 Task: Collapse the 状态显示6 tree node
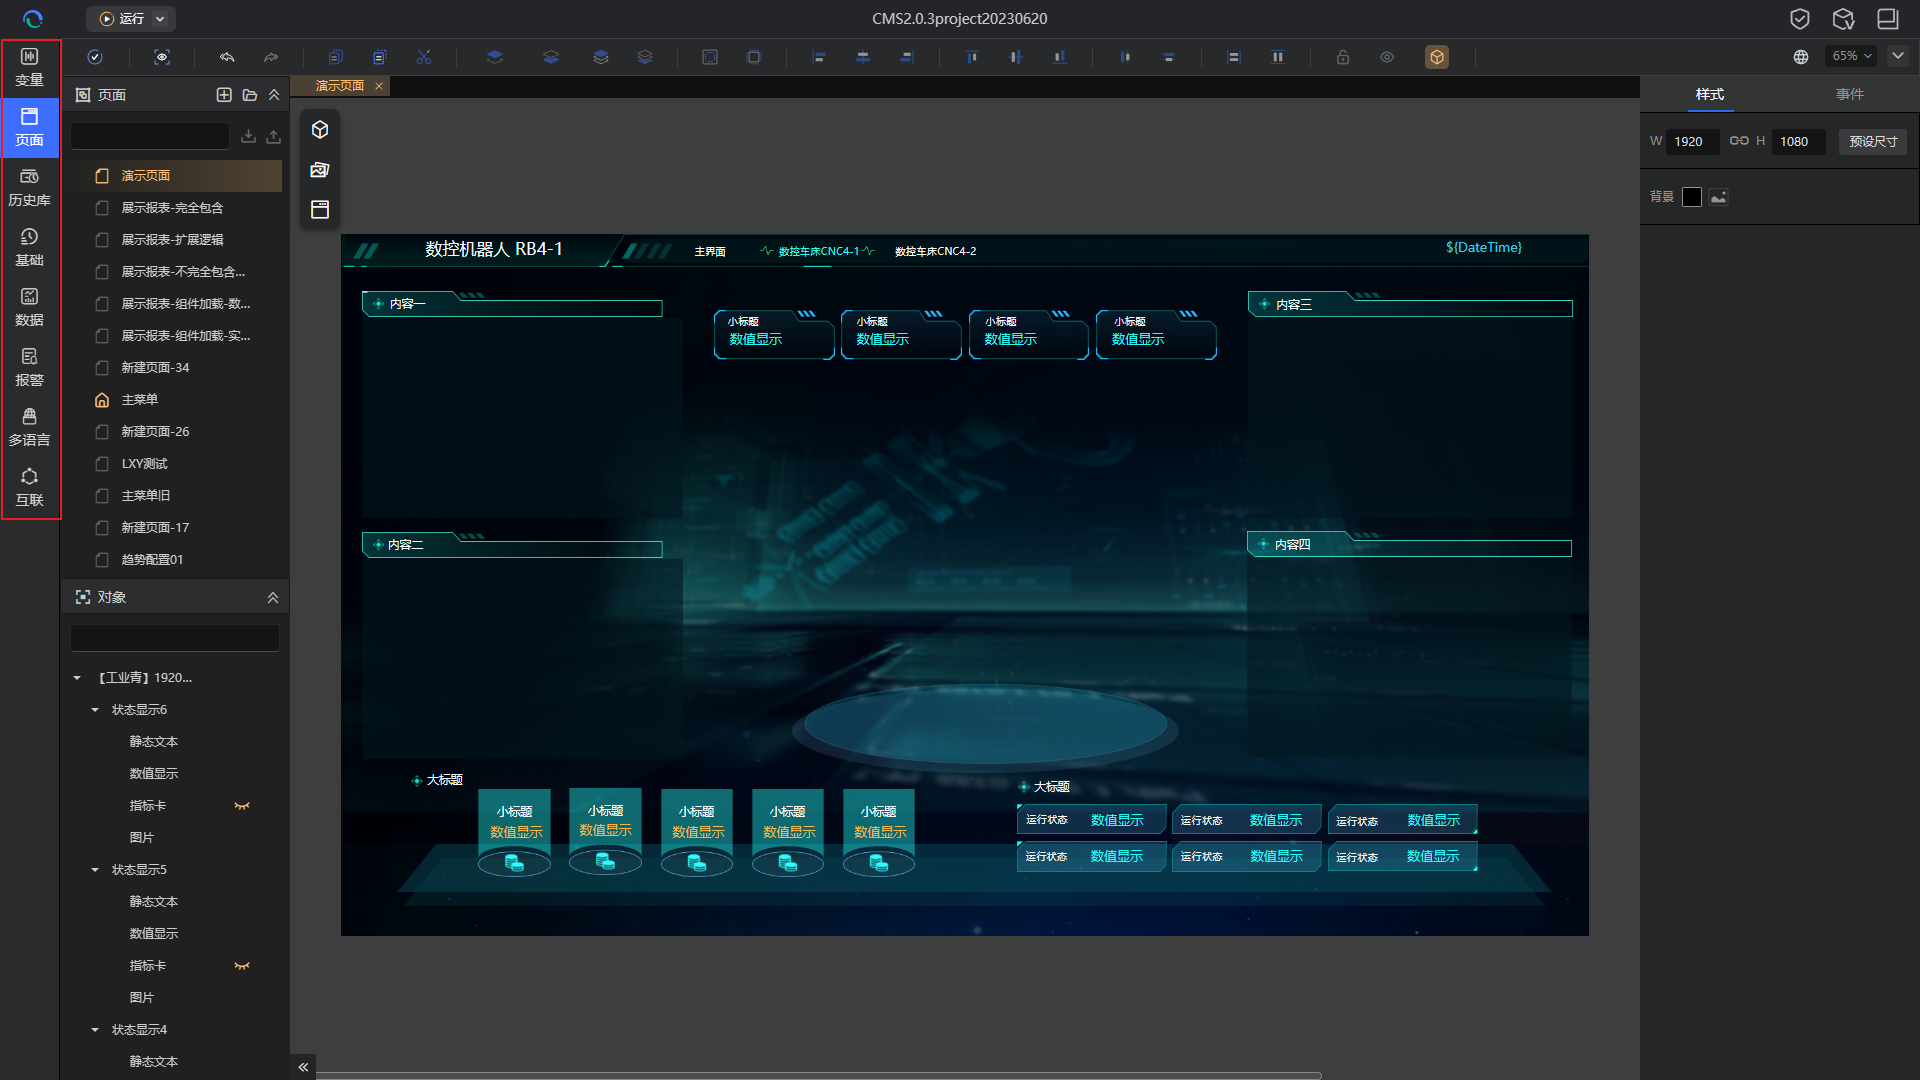[x=95, y=710]
